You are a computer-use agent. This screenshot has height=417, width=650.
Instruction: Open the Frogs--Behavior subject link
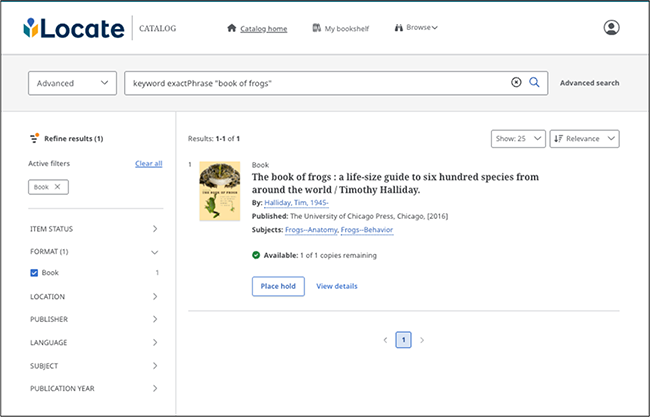tap(367, 230)
